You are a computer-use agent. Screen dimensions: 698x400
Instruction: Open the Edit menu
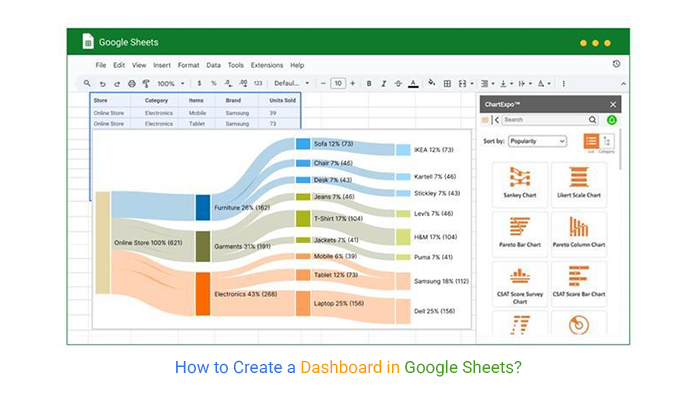click(x=119, y=65)
